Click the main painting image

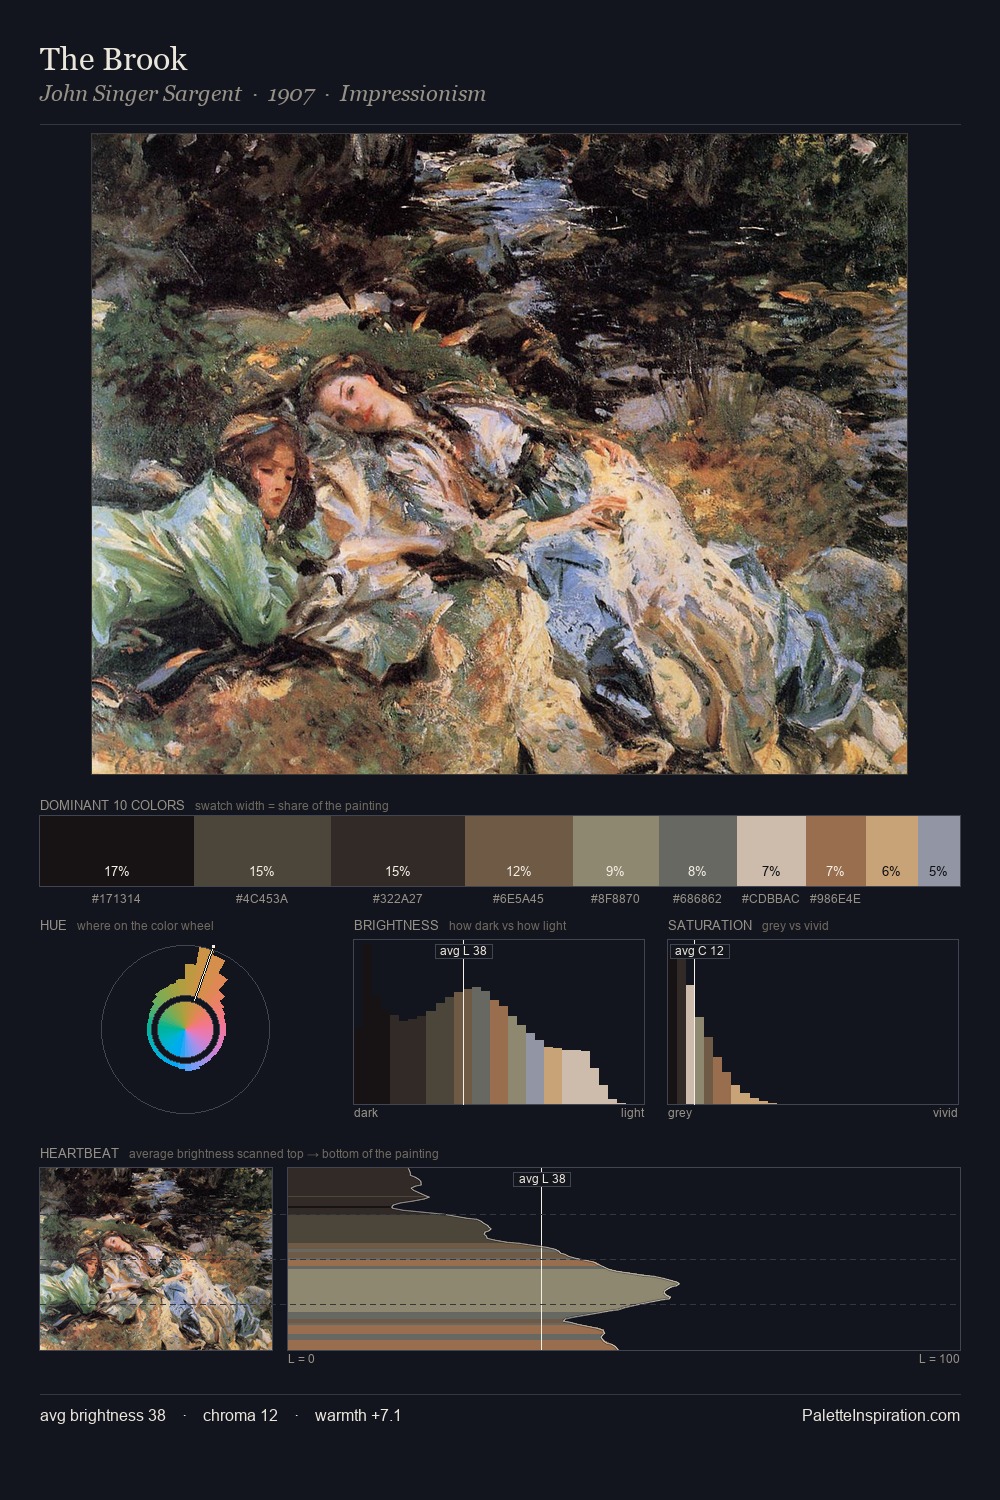click(499, 454)
